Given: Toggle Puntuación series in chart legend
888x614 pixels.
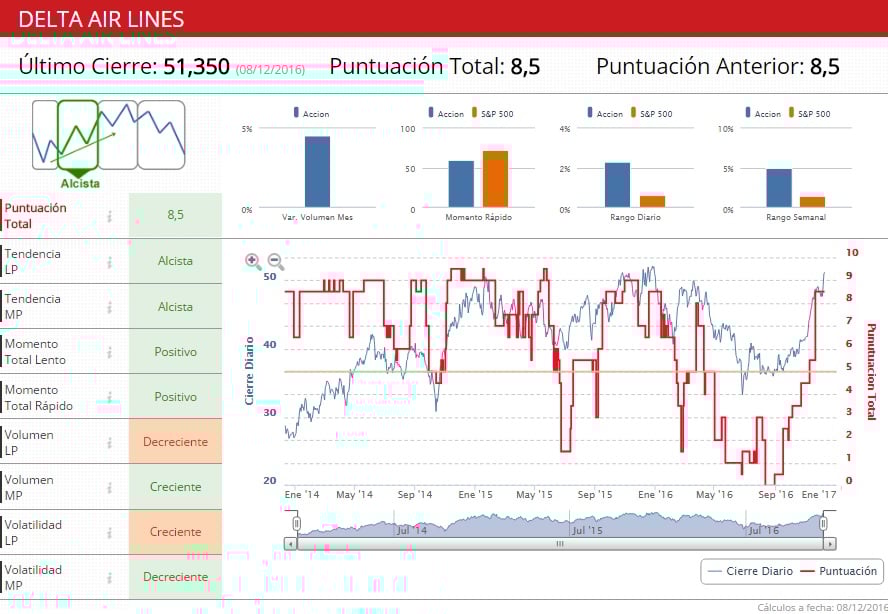Looking at the screenshot, I should [839, 571].
